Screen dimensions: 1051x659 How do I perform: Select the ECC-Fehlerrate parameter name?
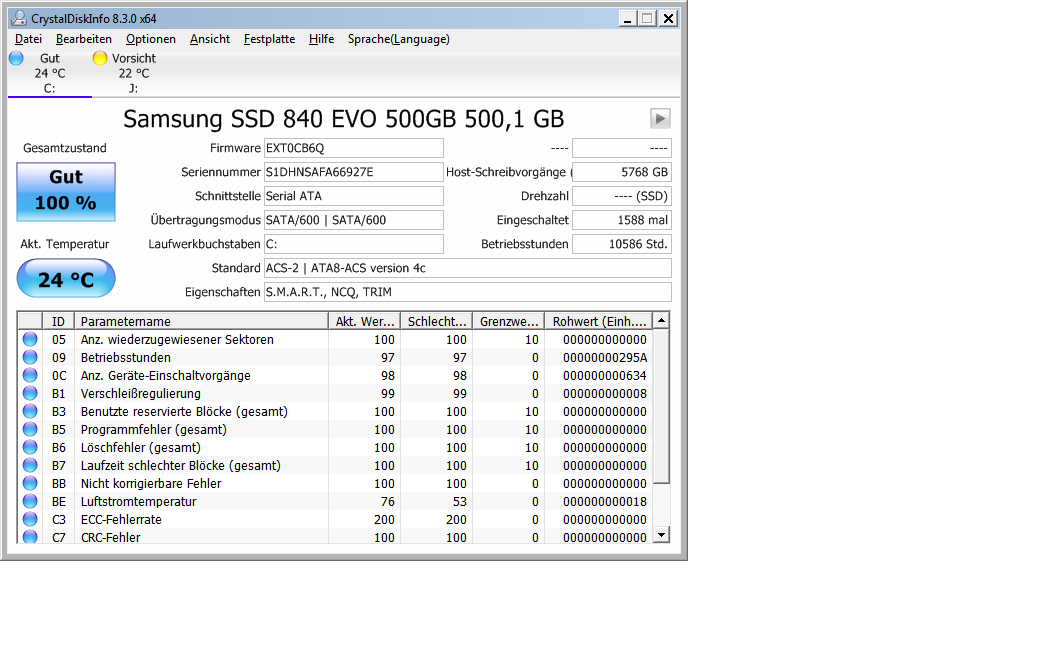(121, 520)
